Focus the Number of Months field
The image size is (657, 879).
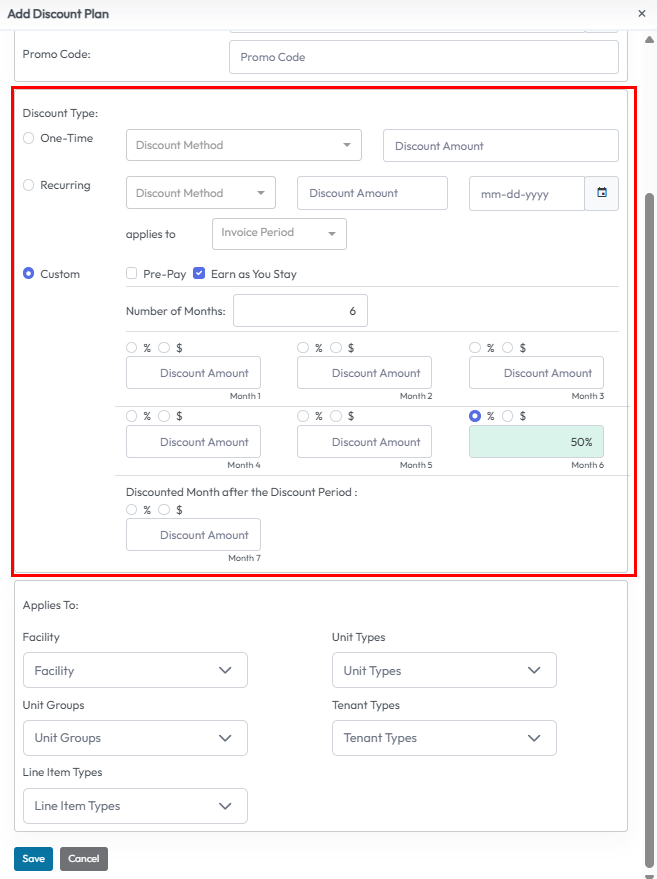tap(300, 311)
